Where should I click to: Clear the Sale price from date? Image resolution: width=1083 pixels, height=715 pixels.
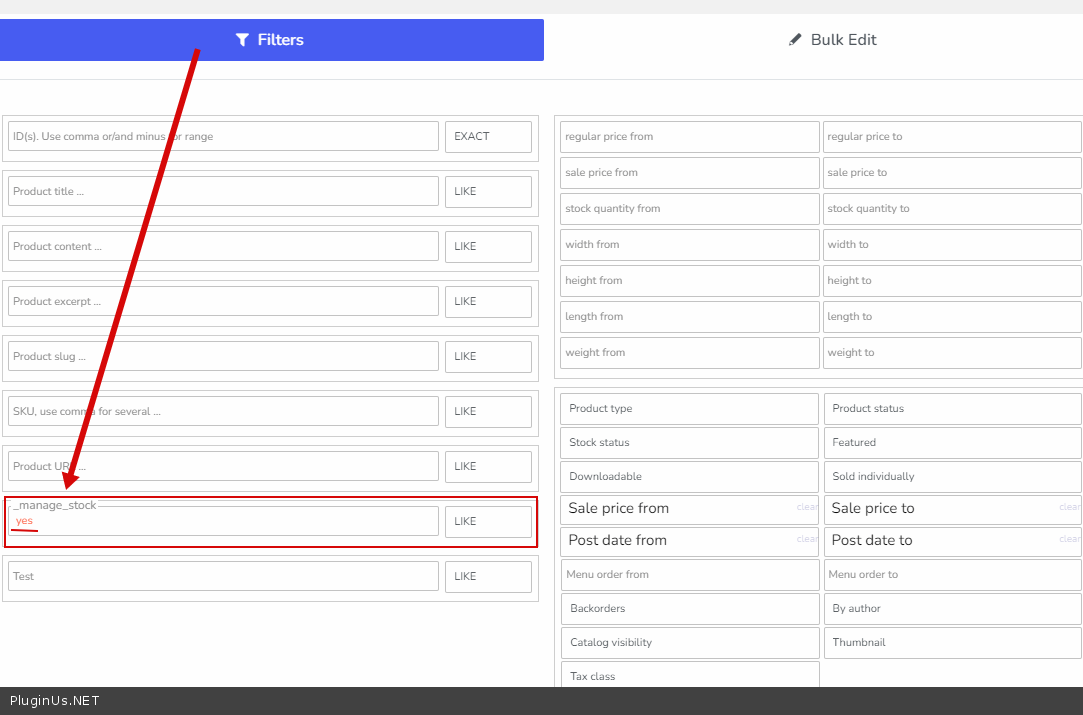[x=807, y=508]
